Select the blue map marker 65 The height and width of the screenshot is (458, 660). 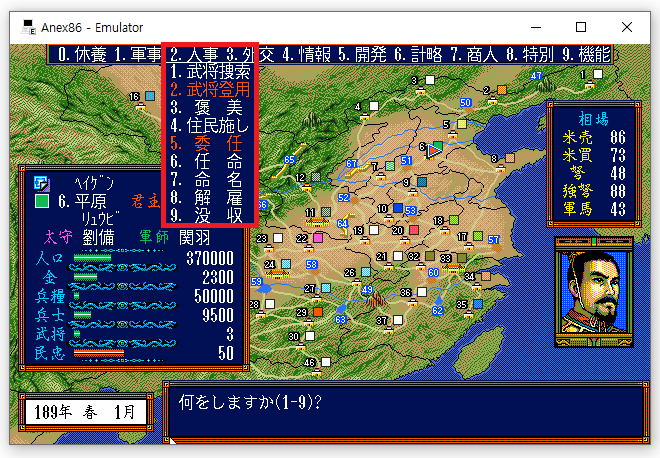[x=289, y=160]
